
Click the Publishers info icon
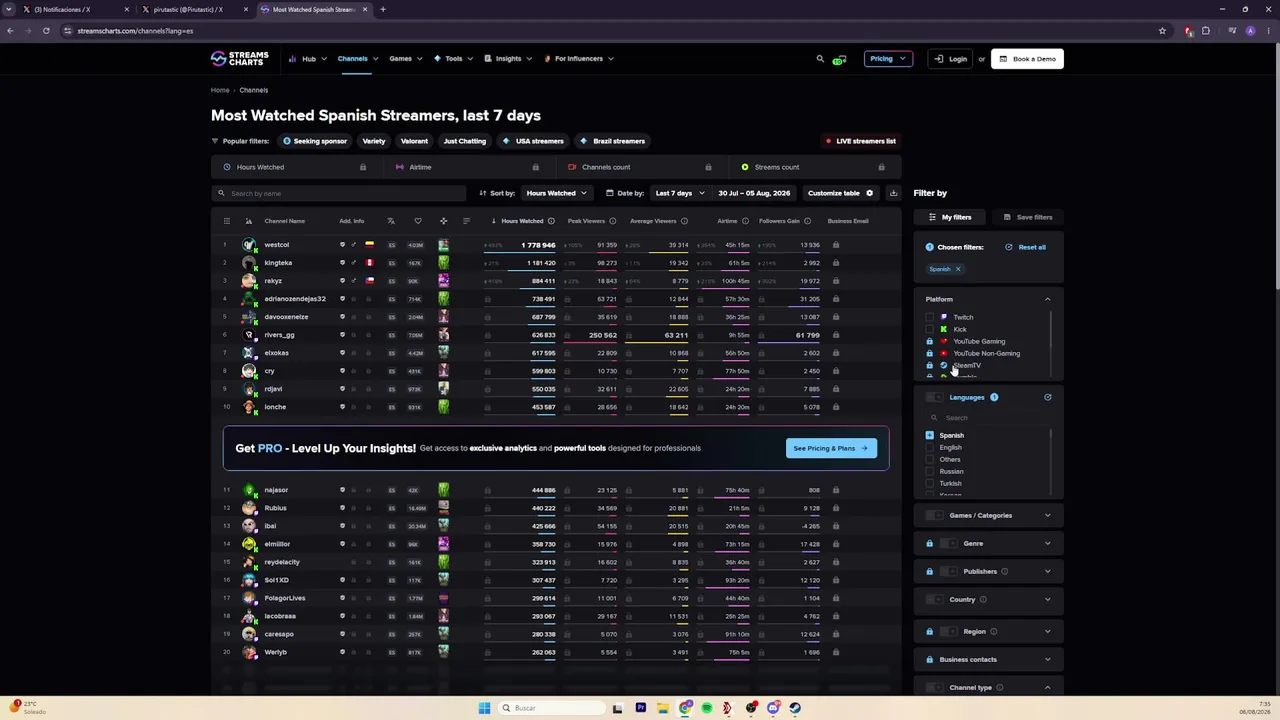pos(1004,572)
